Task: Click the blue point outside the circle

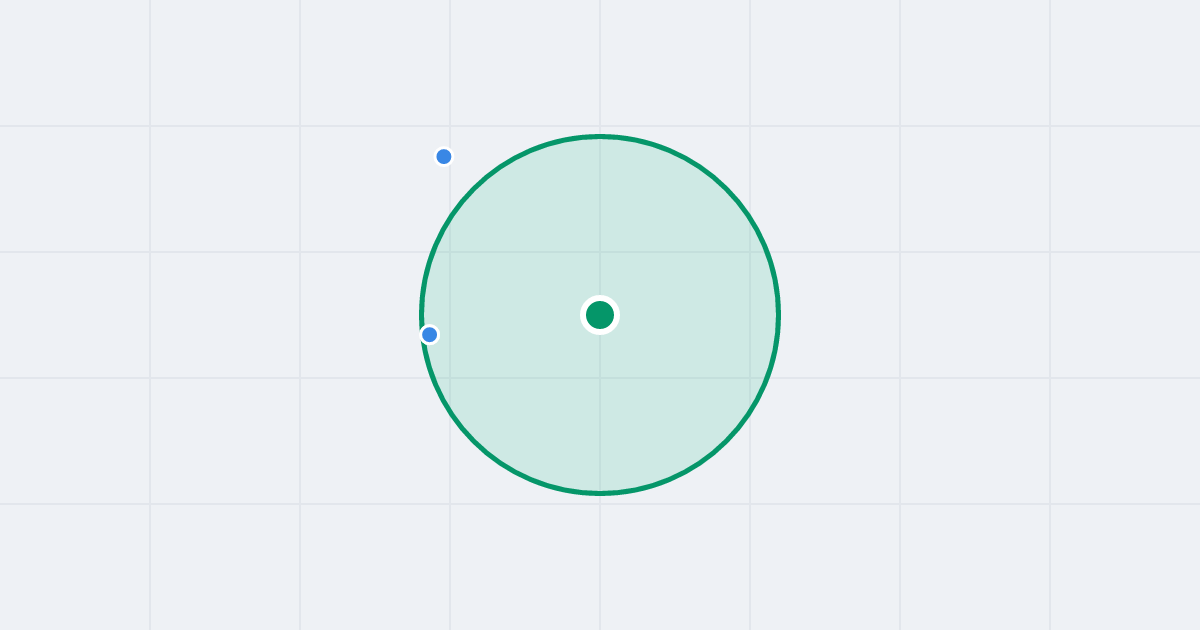Action: click(444, 156)
